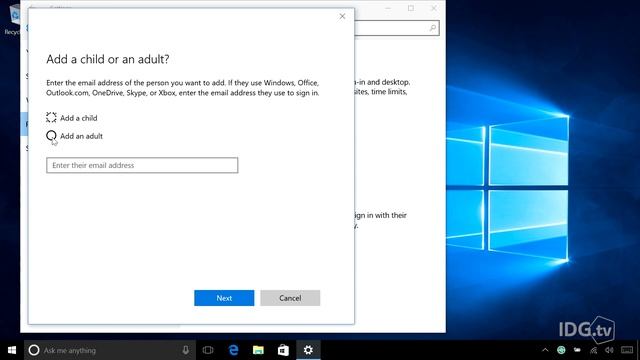Close the Settings window behind the dialog
The width and height of the screenshot is (640, 360).
pyautogui.click(x=434, y=8)
